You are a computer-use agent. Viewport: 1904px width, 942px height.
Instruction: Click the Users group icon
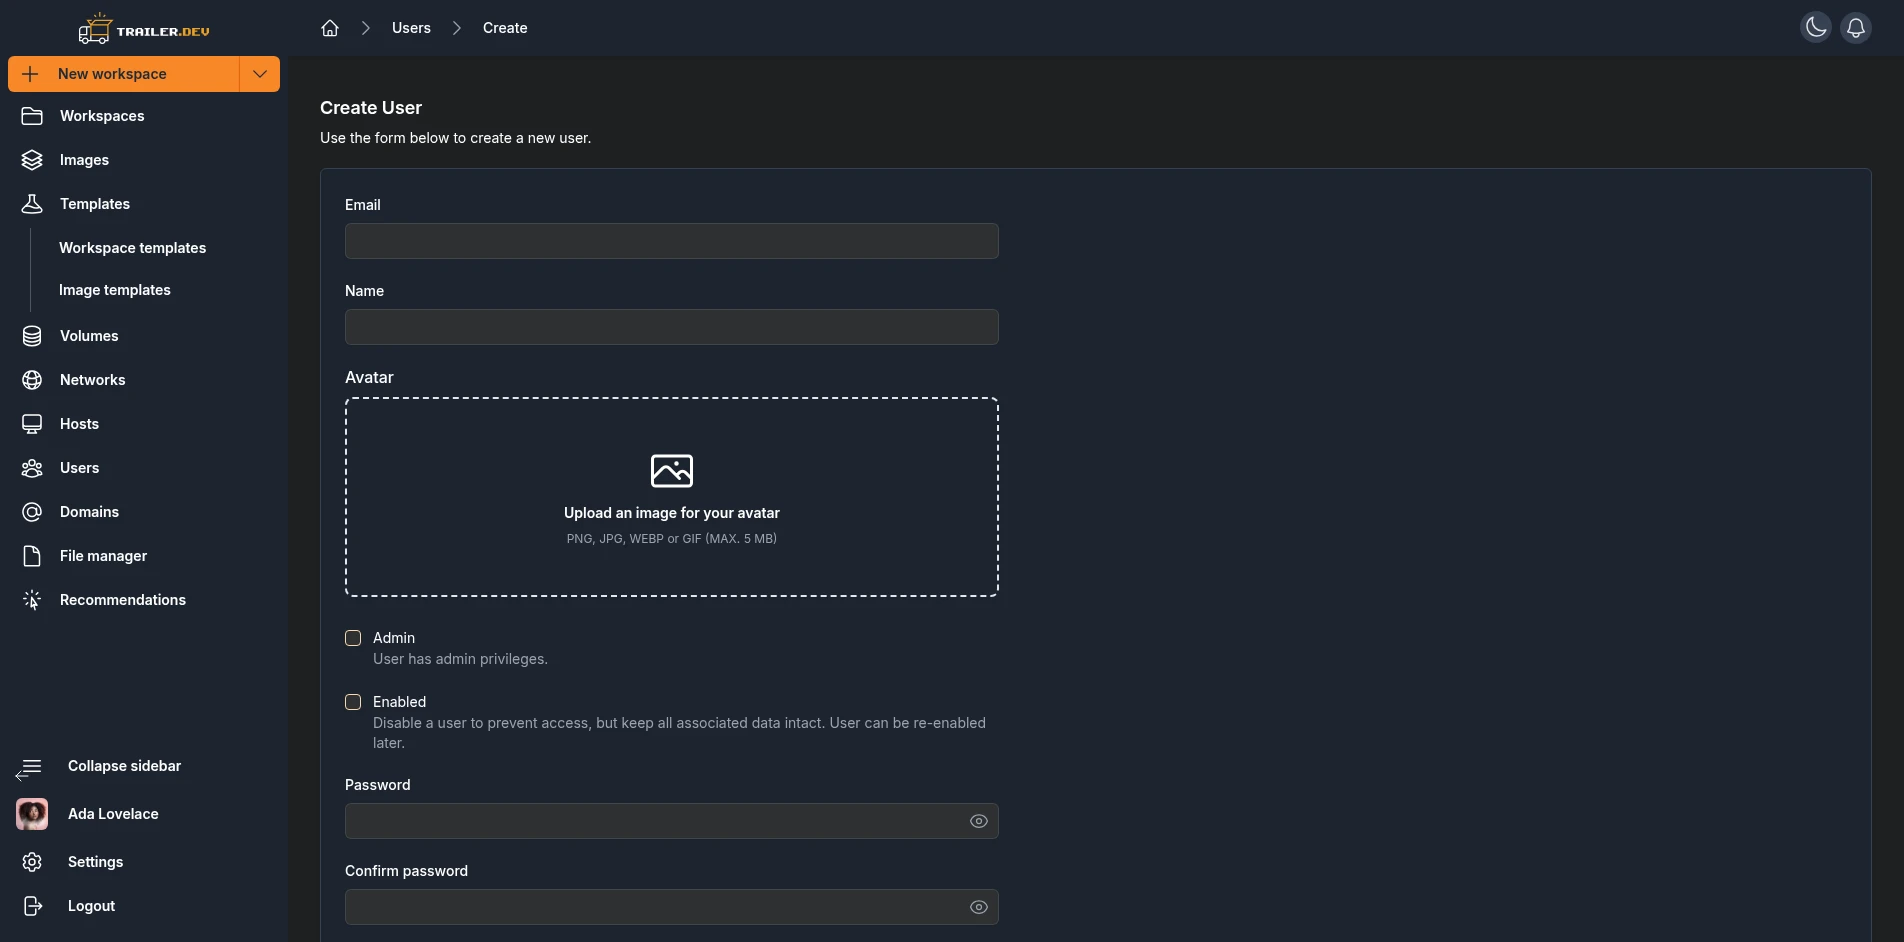click(32, 468)
